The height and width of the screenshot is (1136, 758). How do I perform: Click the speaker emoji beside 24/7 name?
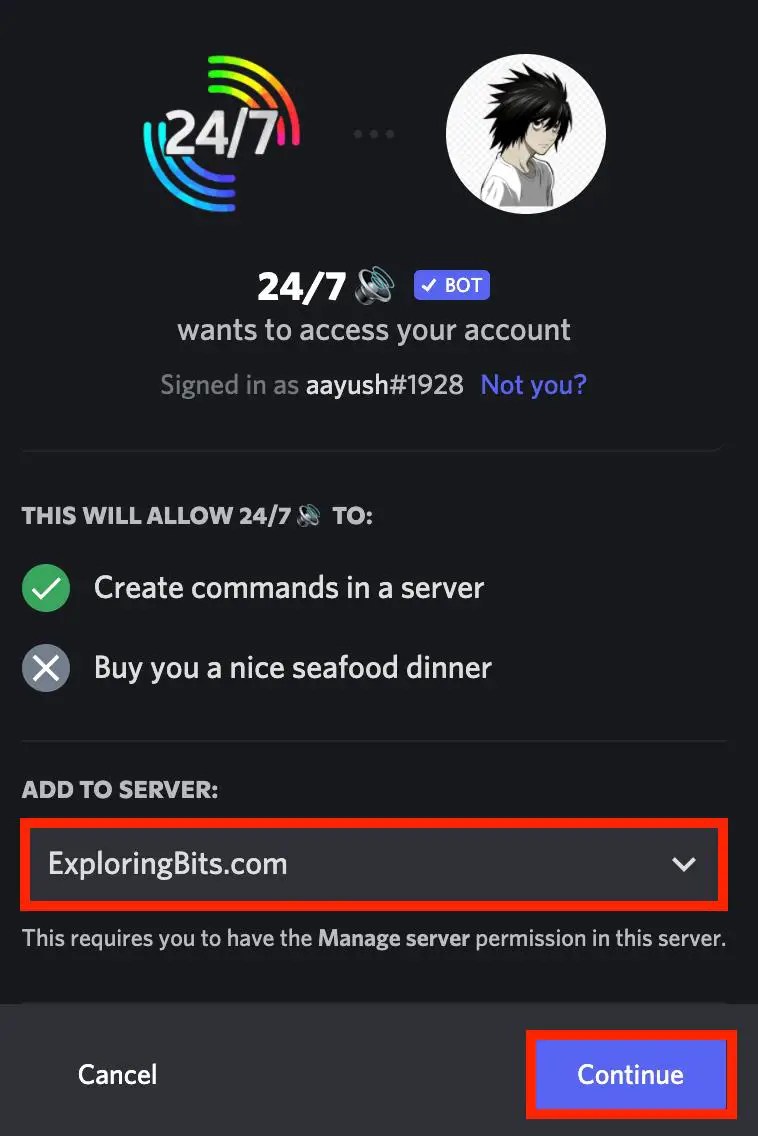click(x=375, y=285)
